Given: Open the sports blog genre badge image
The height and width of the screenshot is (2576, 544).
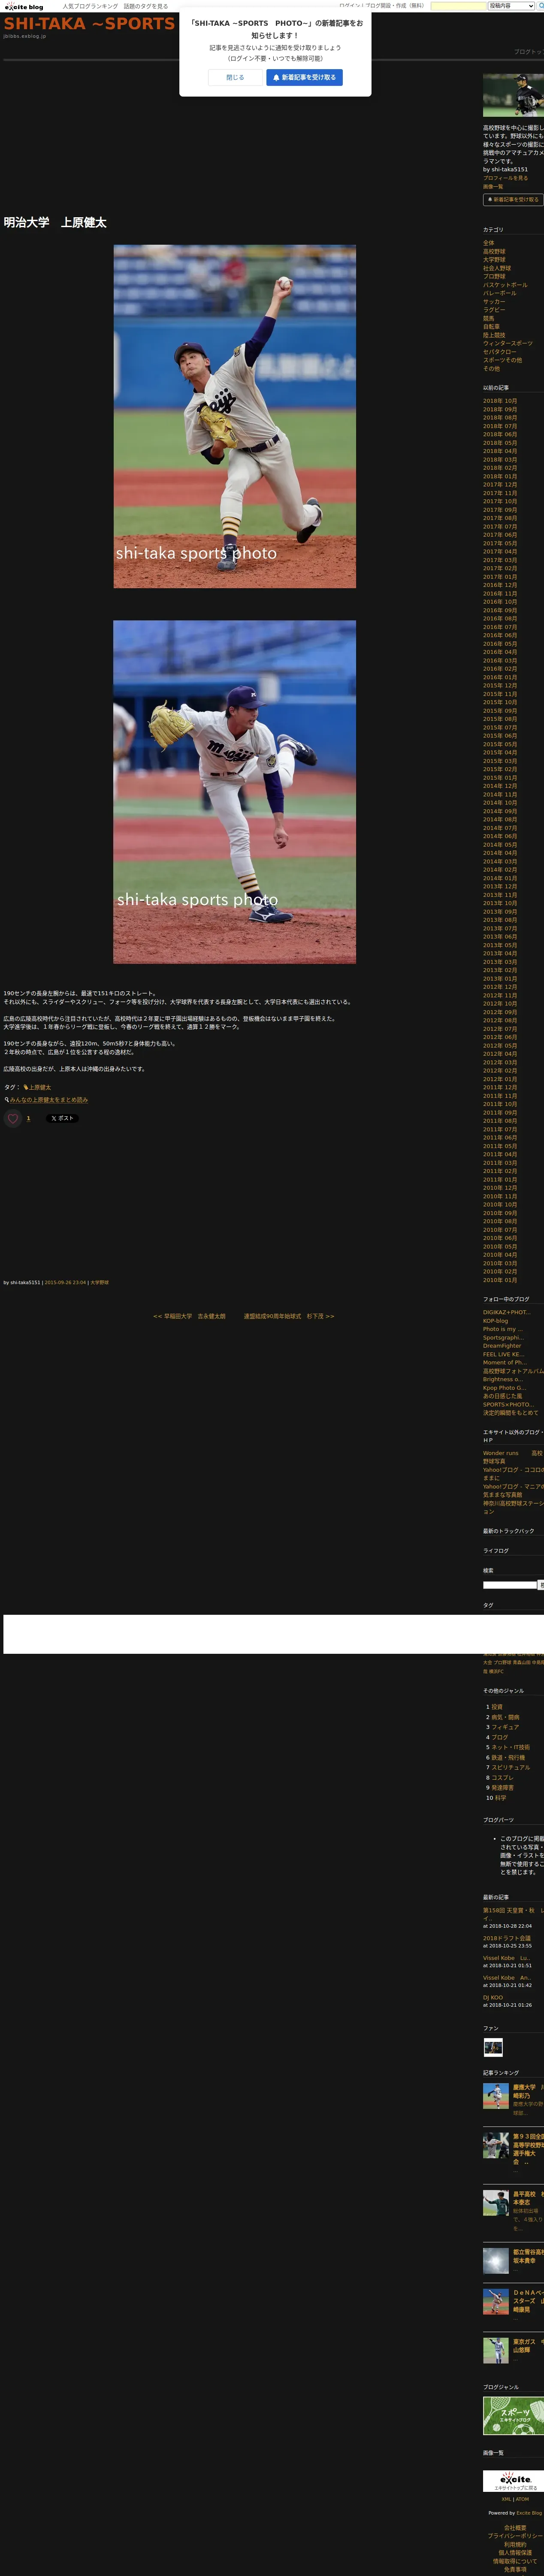Looking at the screenshot, I should (513, 2416).
